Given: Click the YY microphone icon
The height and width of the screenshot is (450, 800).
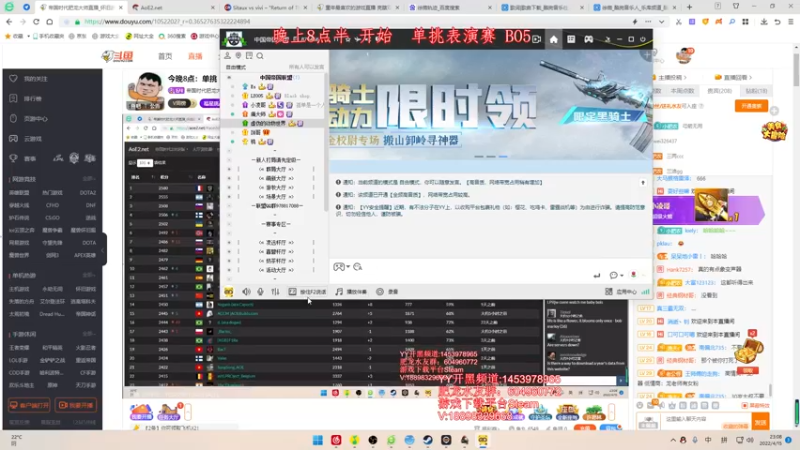Looking at the screenshot, I should coord(260,291).
